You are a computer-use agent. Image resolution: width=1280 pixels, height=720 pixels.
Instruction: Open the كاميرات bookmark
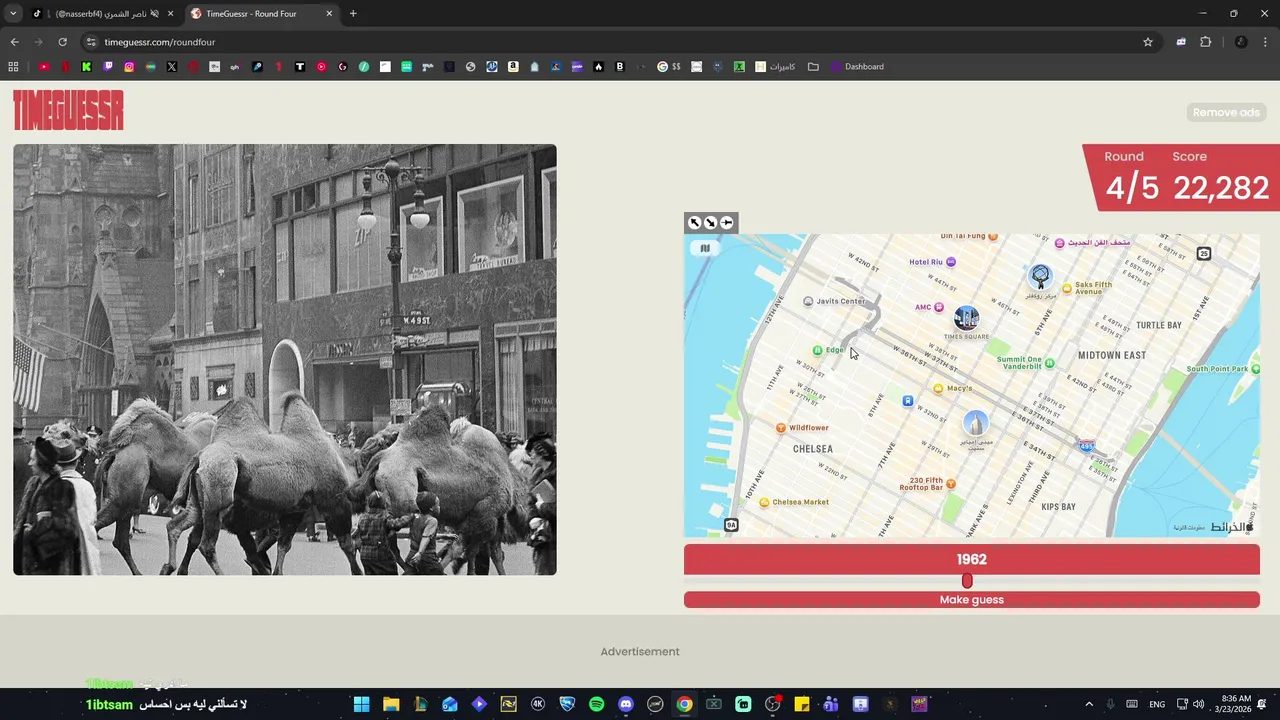(775, 67)
